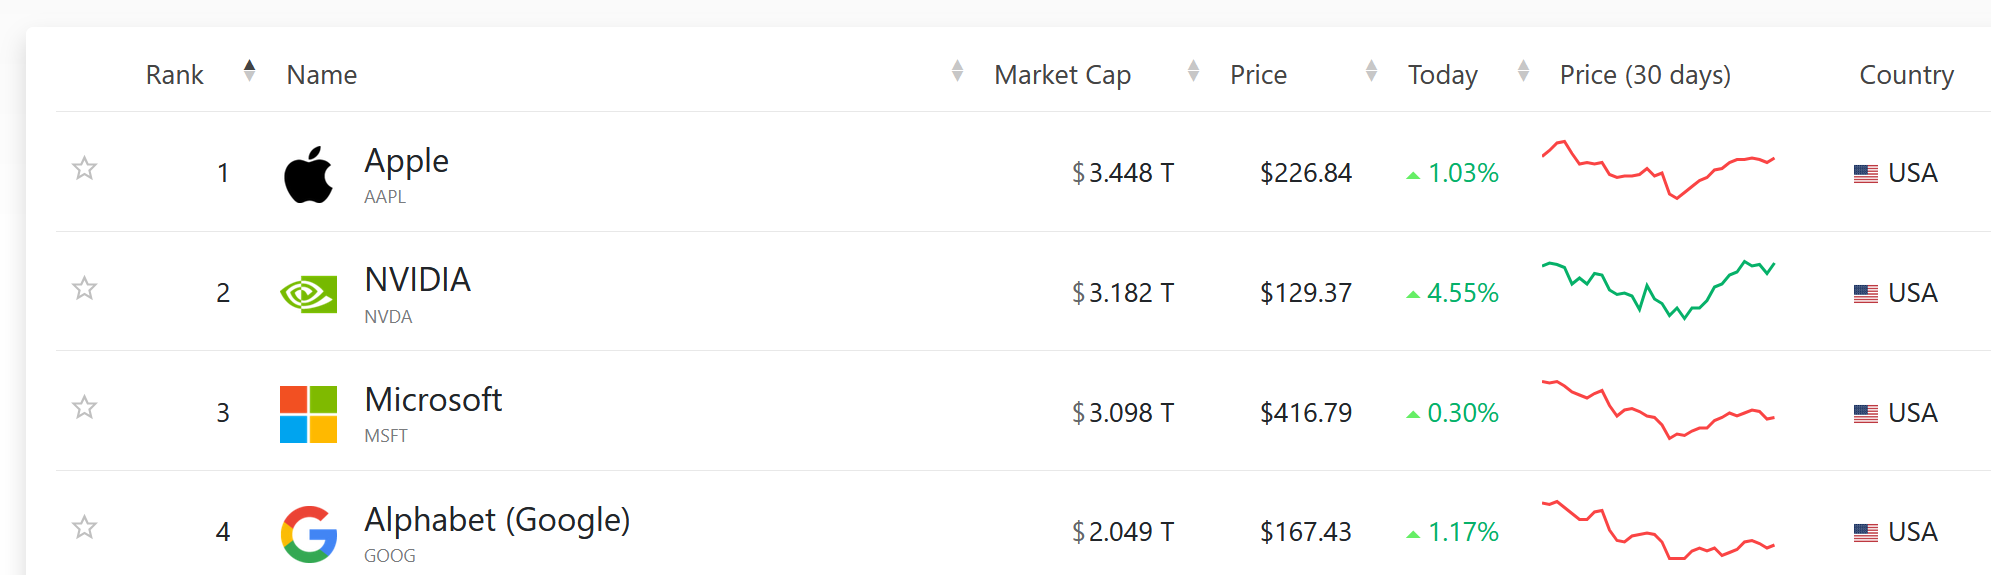Mark Microsoft as favorite with star
Screen dimensions: 1991x575
pos(84,407)
